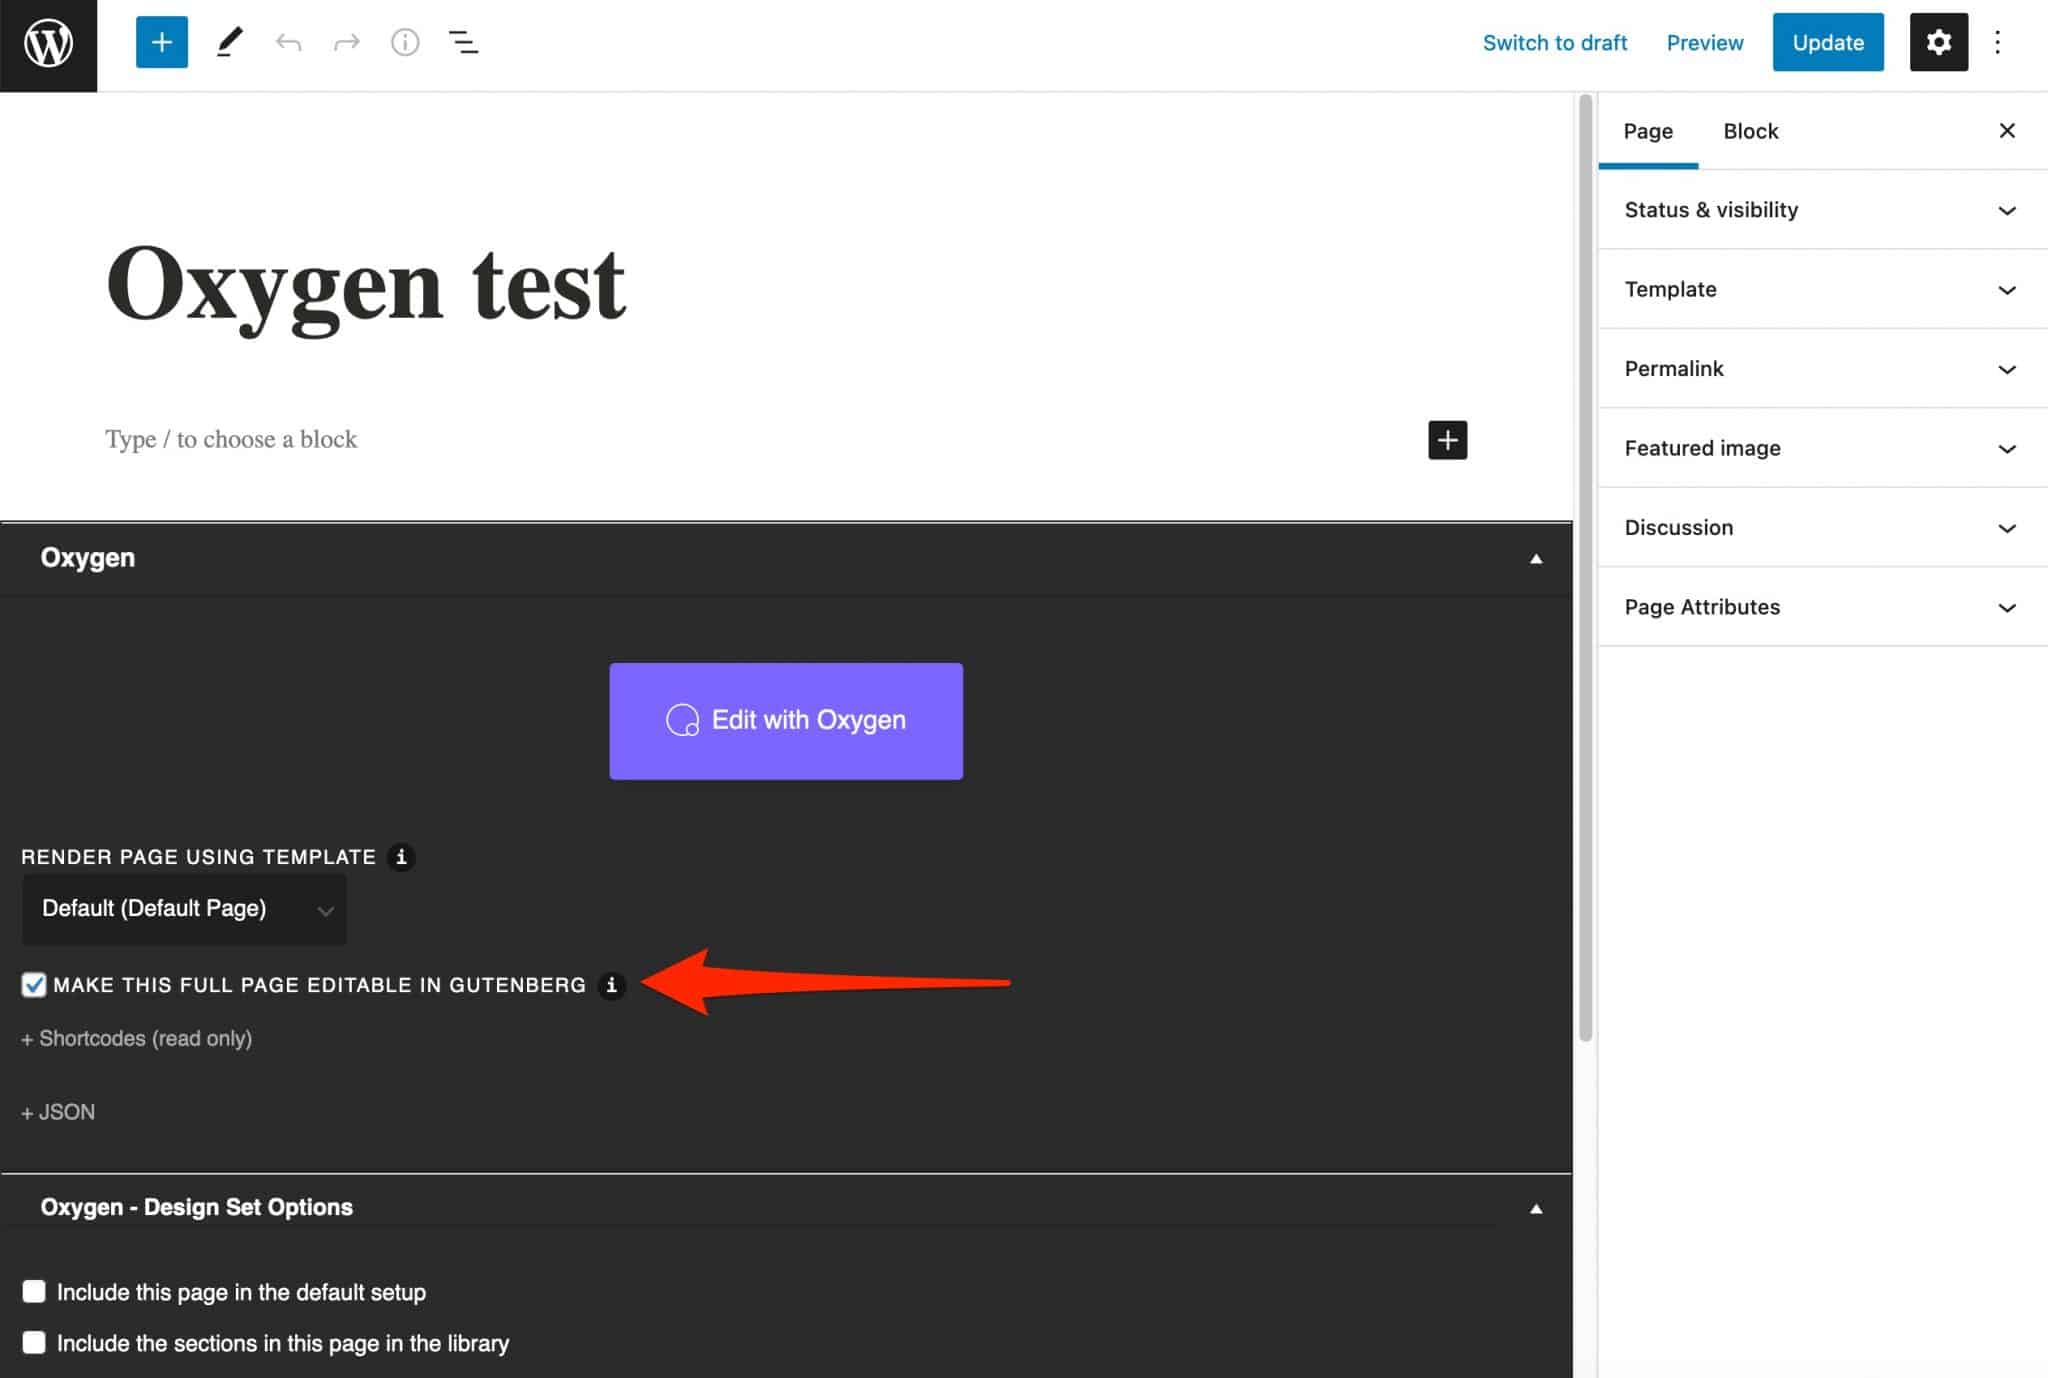
Task: Expand the Featured image section
Action: (x=1820, y=448)
